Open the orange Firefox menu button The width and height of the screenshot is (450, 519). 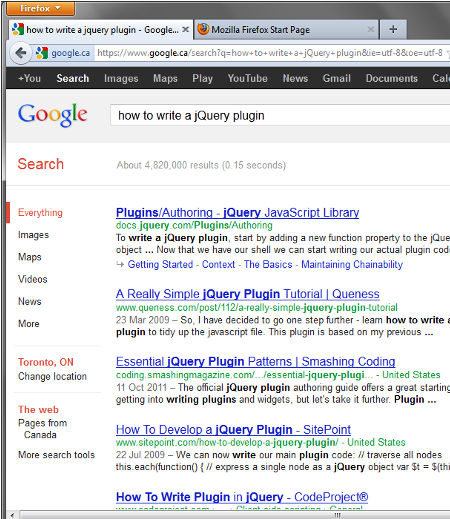[40, 8]
